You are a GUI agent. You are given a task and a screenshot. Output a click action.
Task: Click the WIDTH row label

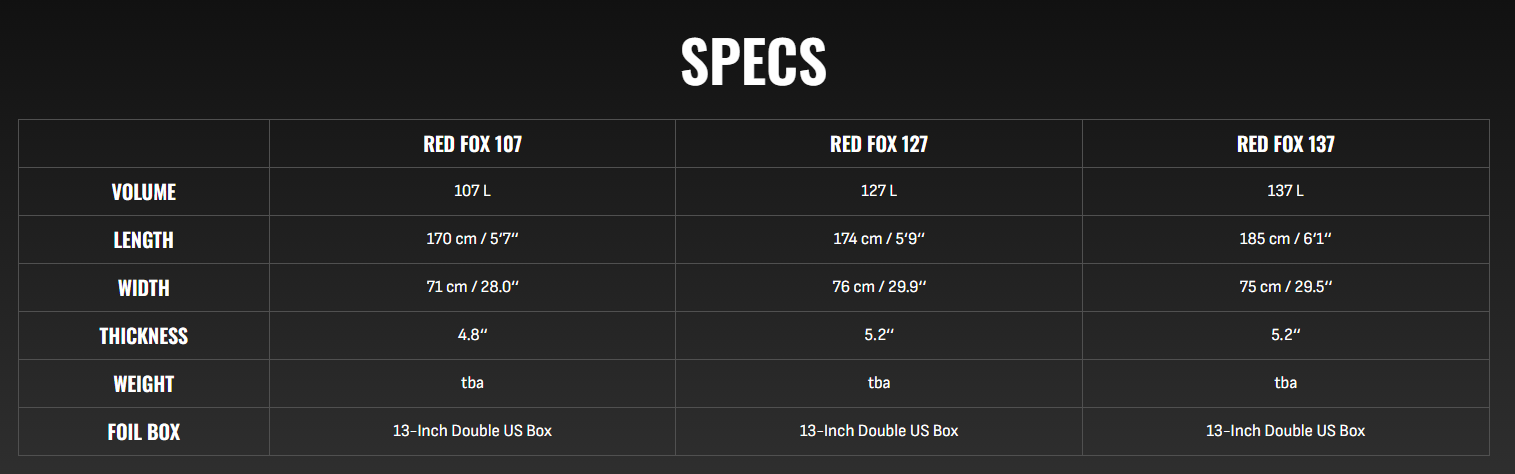coord(144,288)
